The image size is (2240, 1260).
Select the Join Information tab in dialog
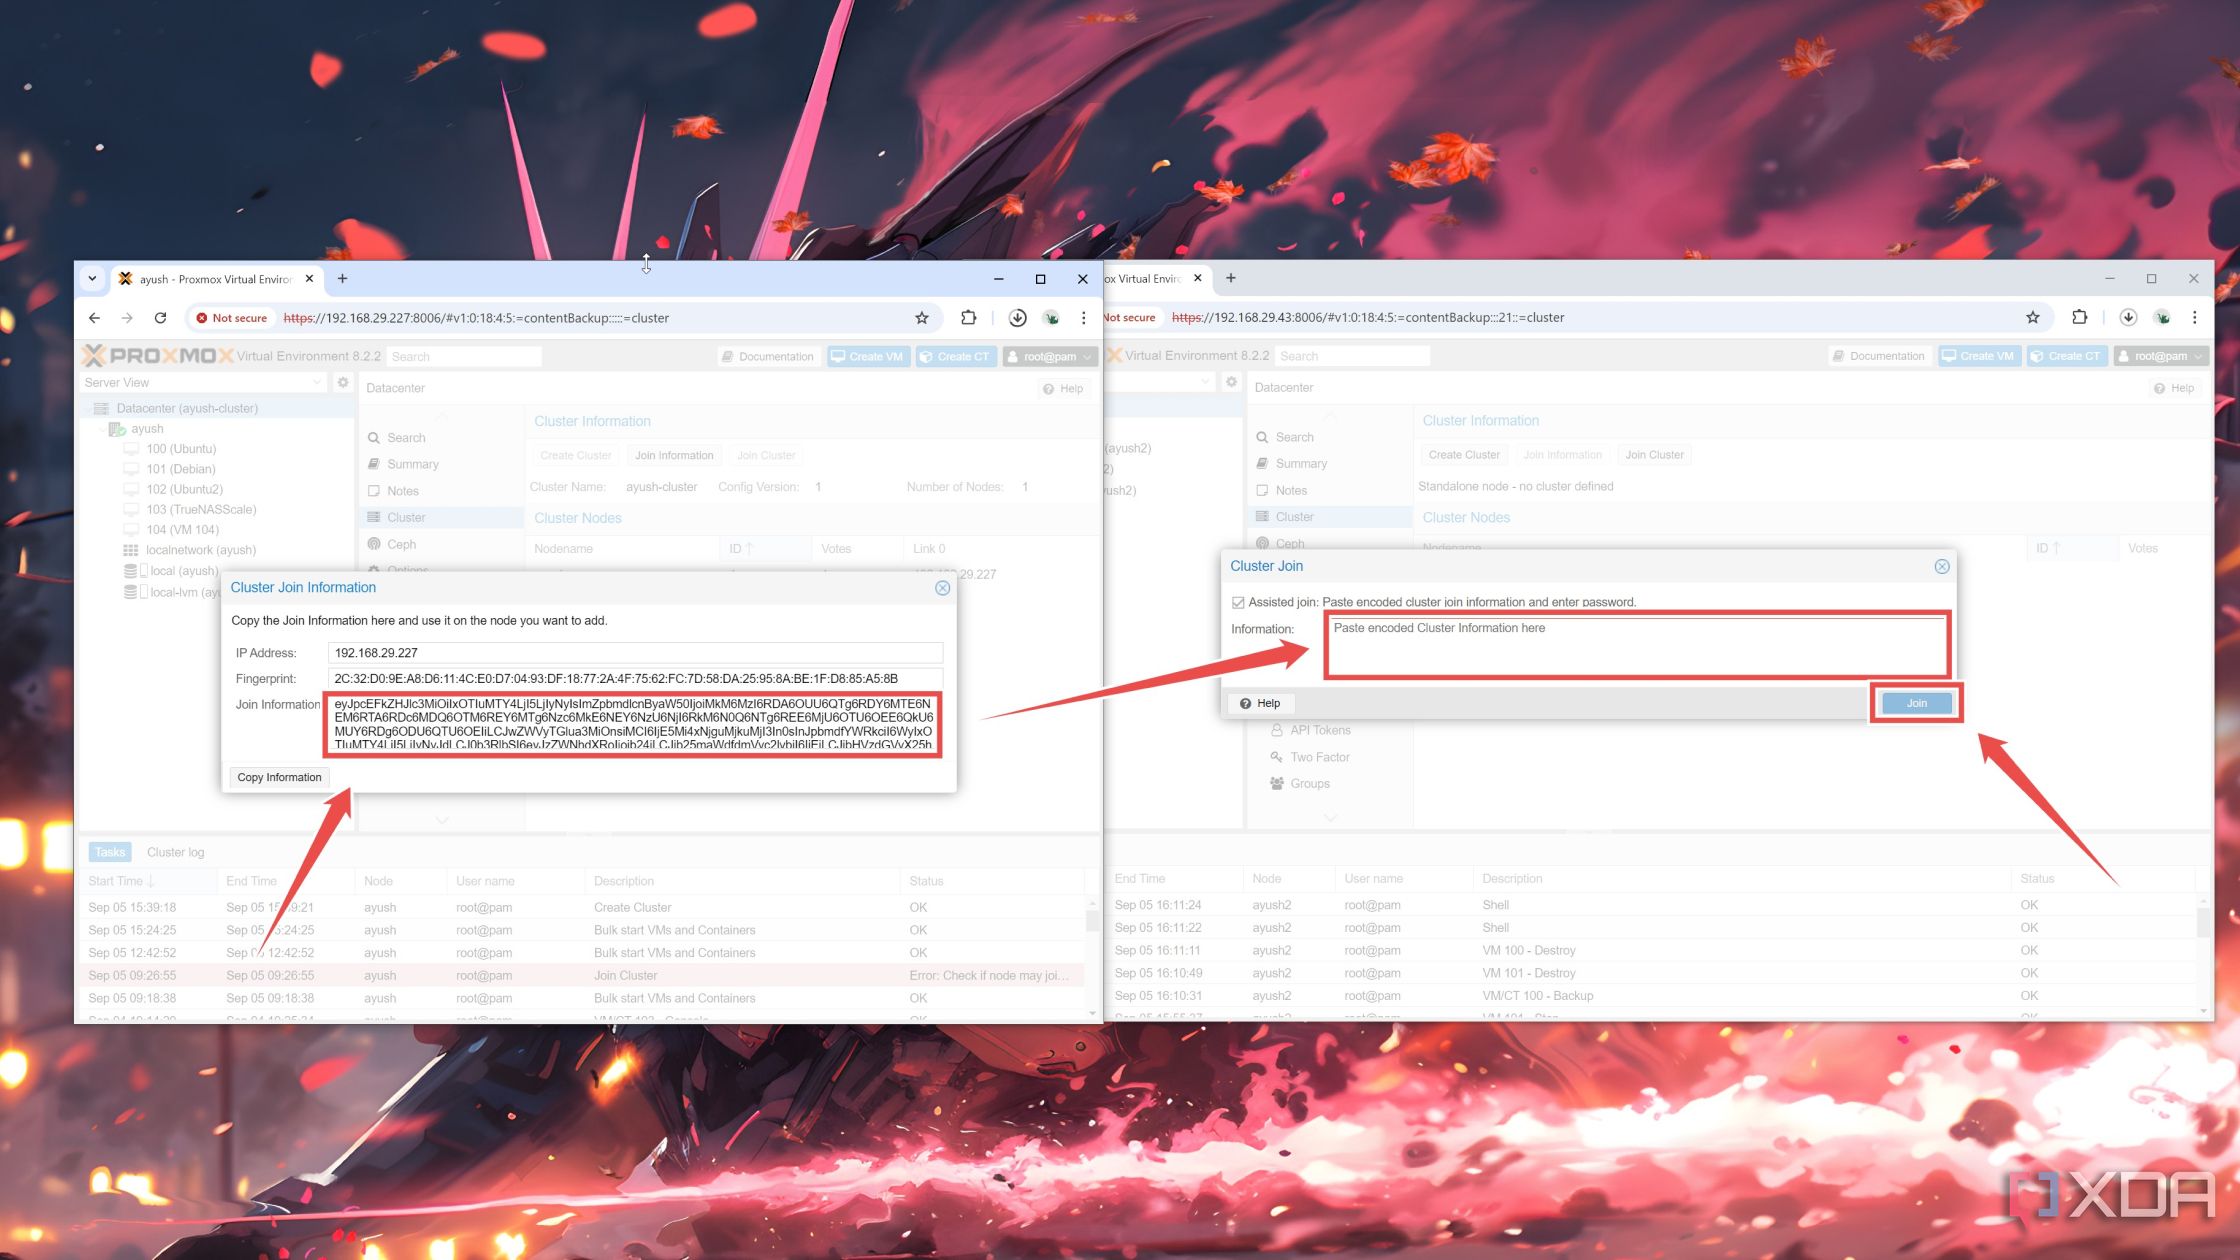(x=672, y=454)
